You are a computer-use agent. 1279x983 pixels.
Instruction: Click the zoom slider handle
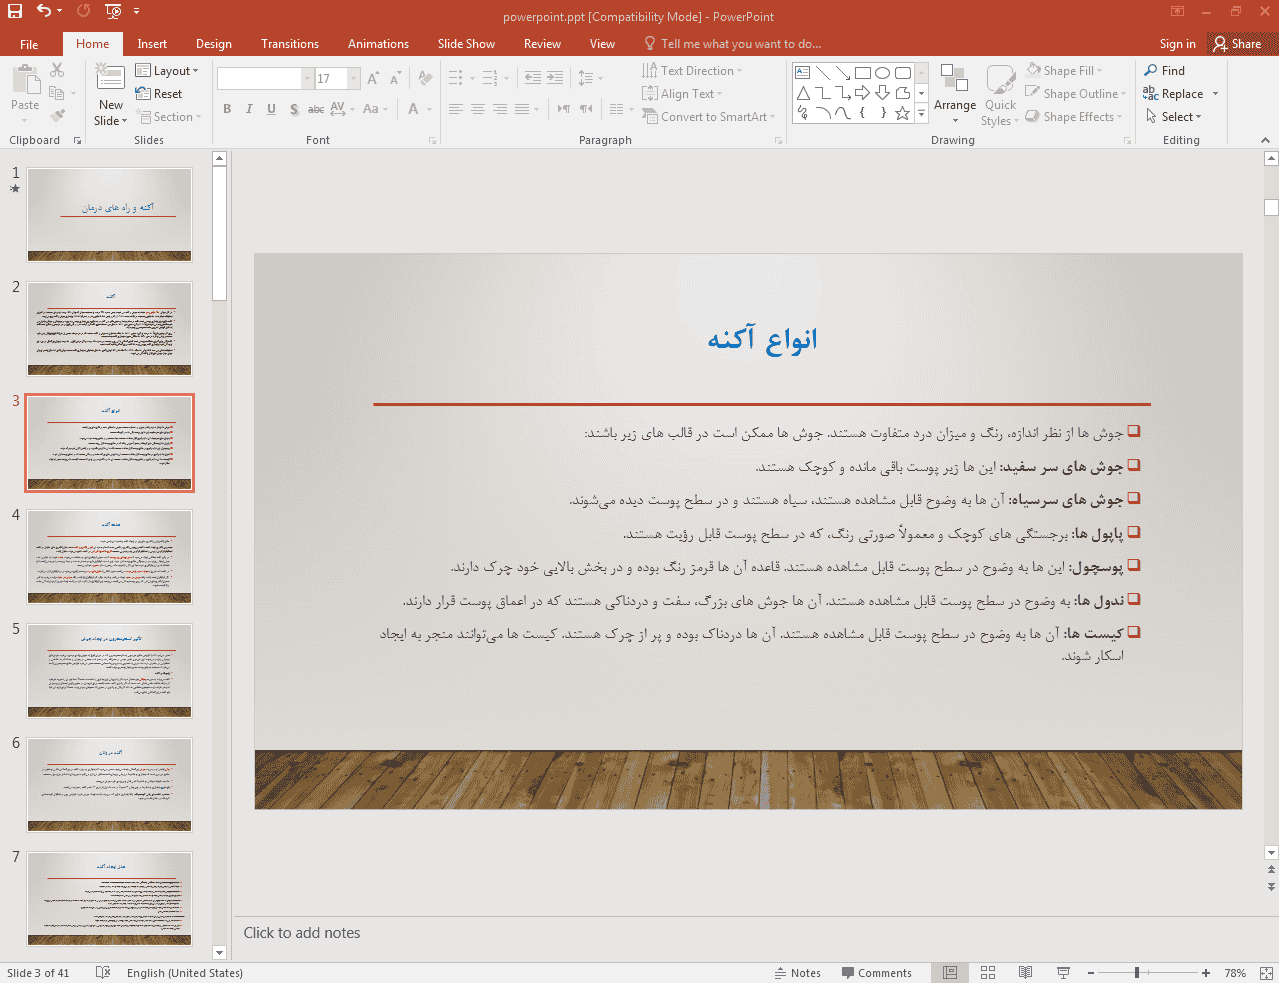click(1137, 973)
